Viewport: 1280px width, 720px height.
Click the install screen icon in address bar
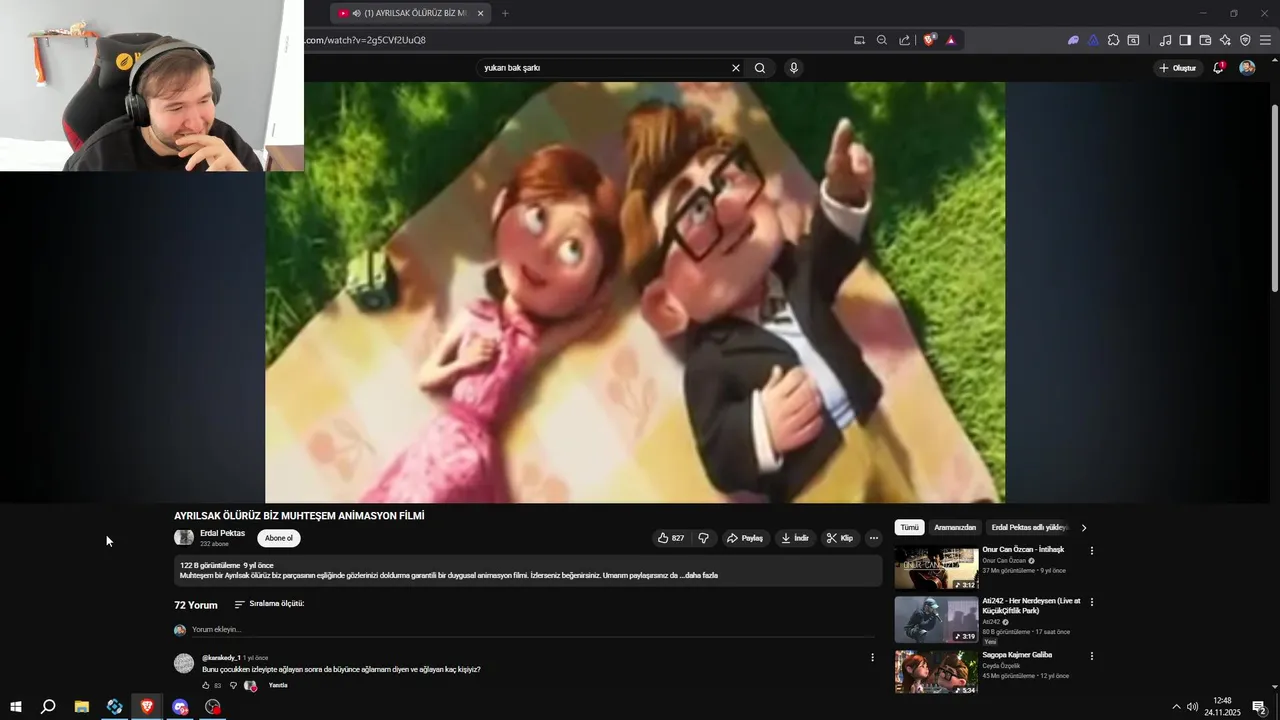[859, 40]
